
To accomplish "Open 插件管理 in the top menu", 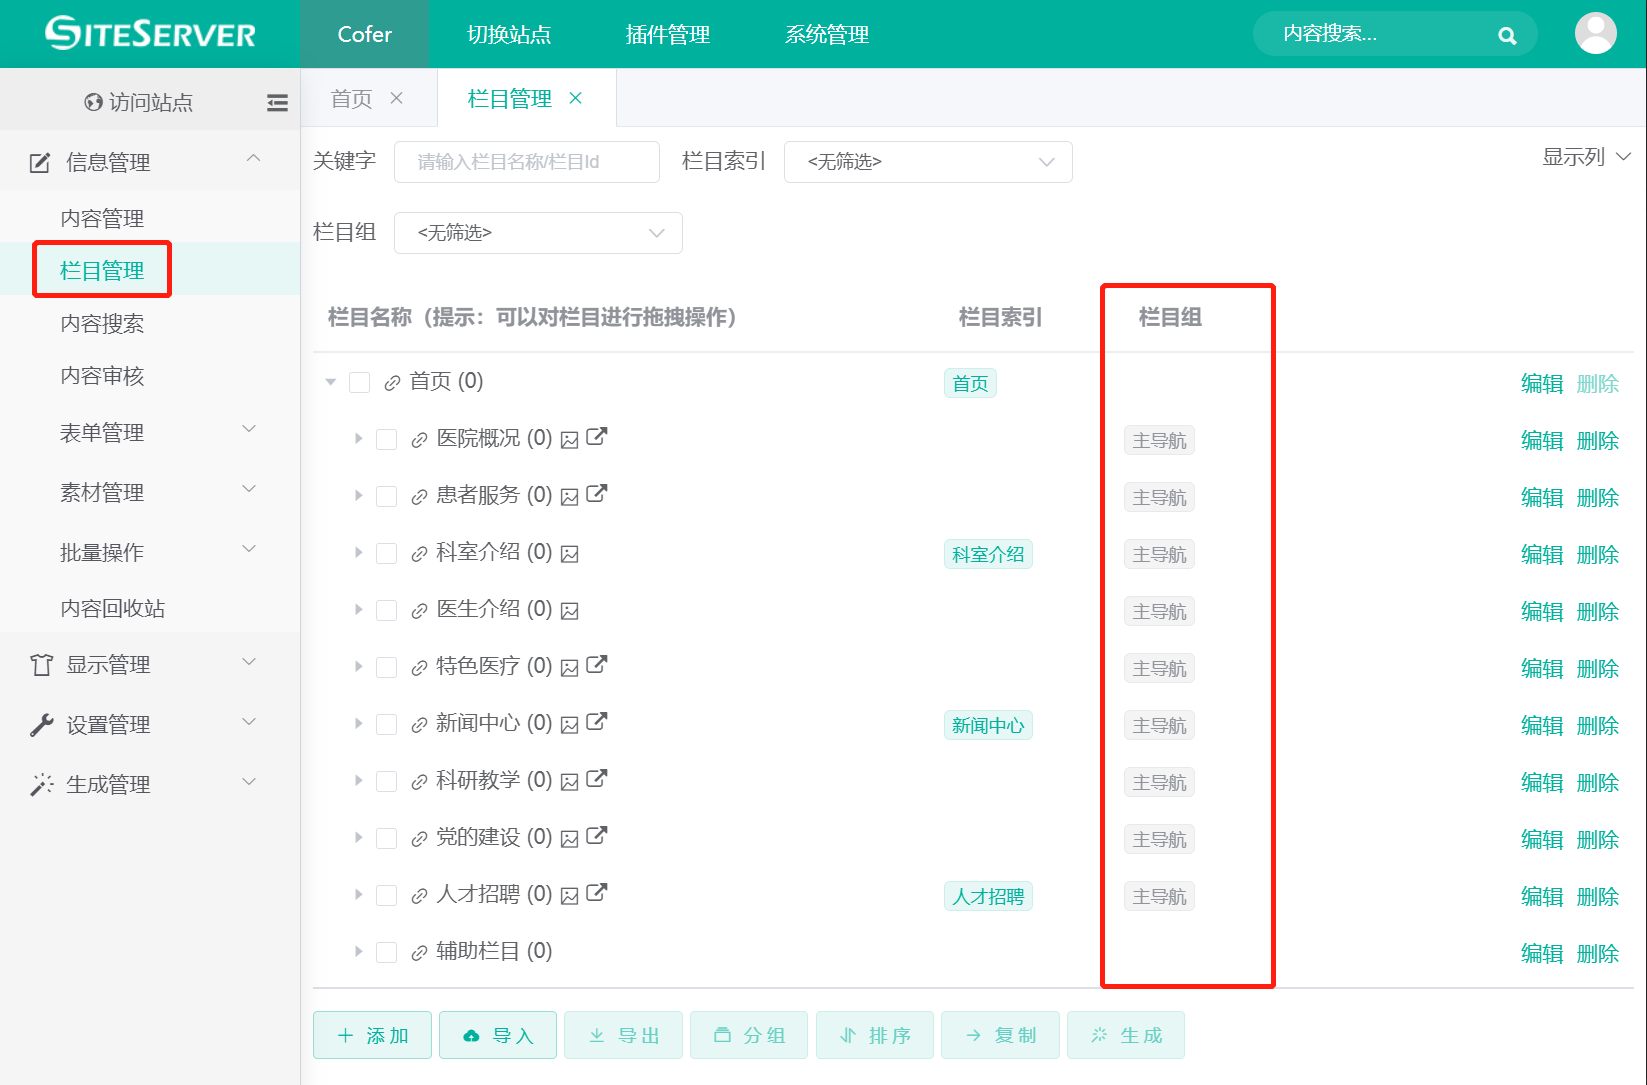I will (x=667, y=35).
